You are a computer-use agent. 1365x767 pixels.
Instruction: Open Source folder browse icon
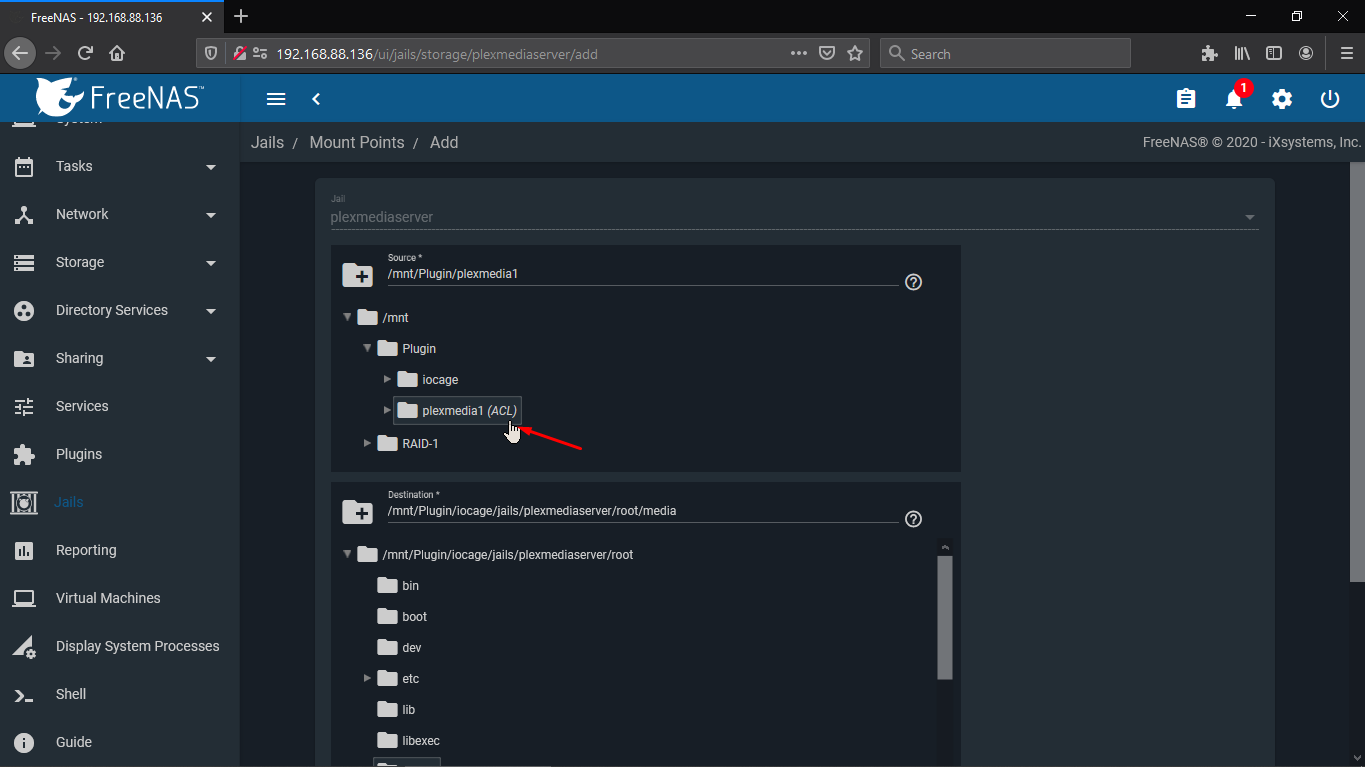[x=357, y=274]
